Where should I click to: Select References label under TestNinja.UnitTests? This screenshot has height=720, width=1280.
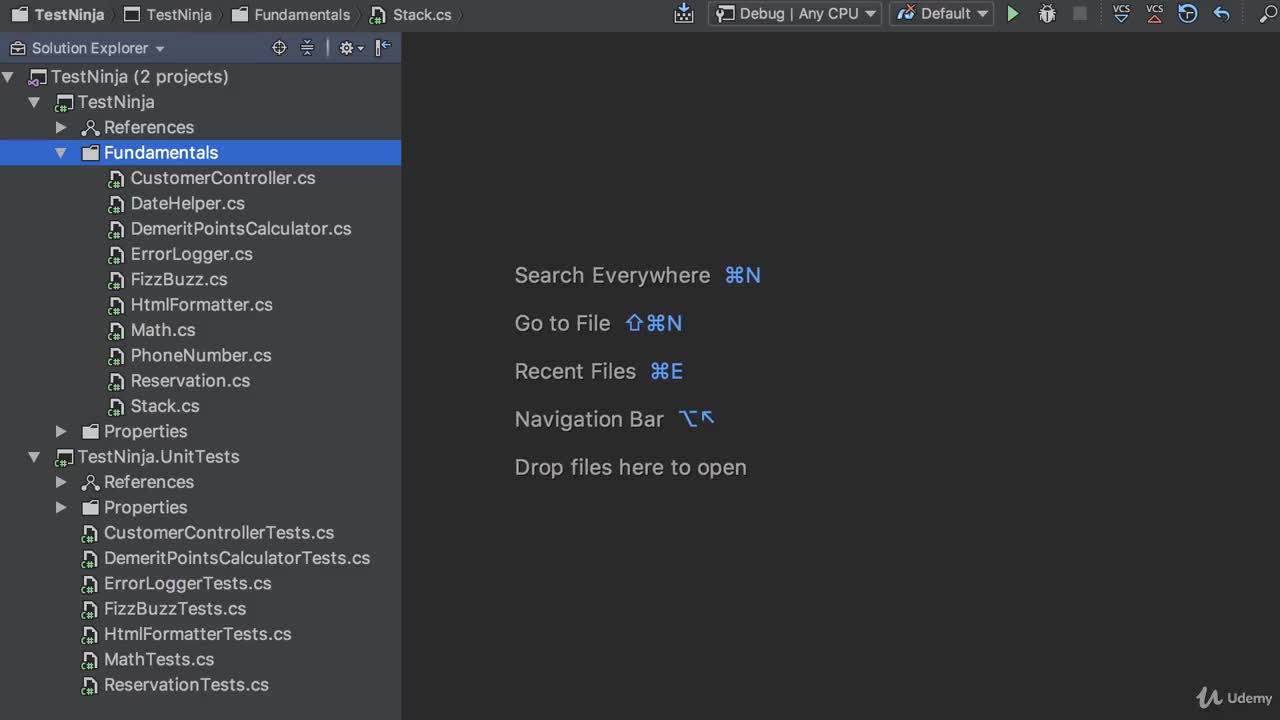(x=149, y=482)
